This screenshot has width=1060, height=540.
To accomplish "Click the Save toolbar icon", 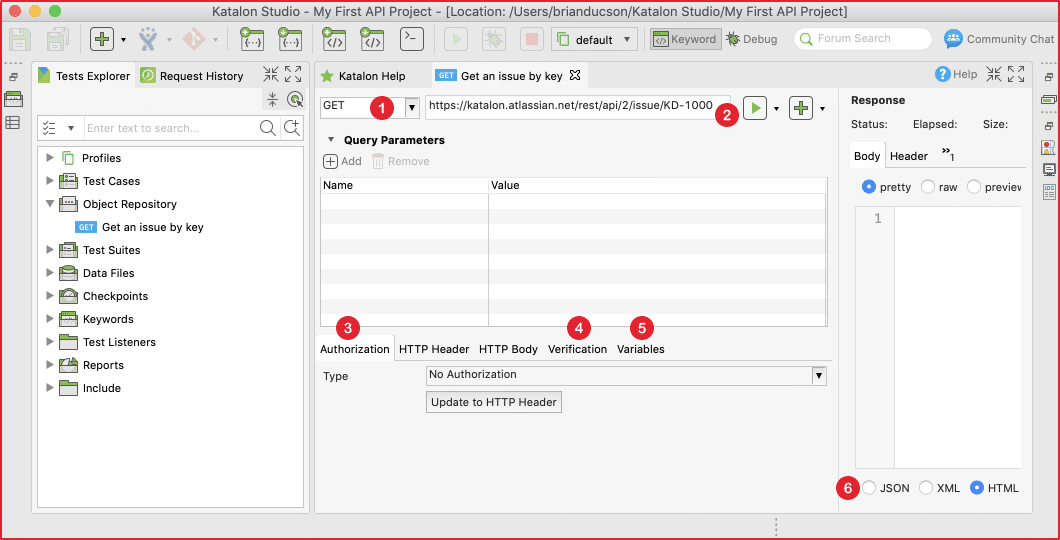I will pyautogui.click(x=20, y=39).
